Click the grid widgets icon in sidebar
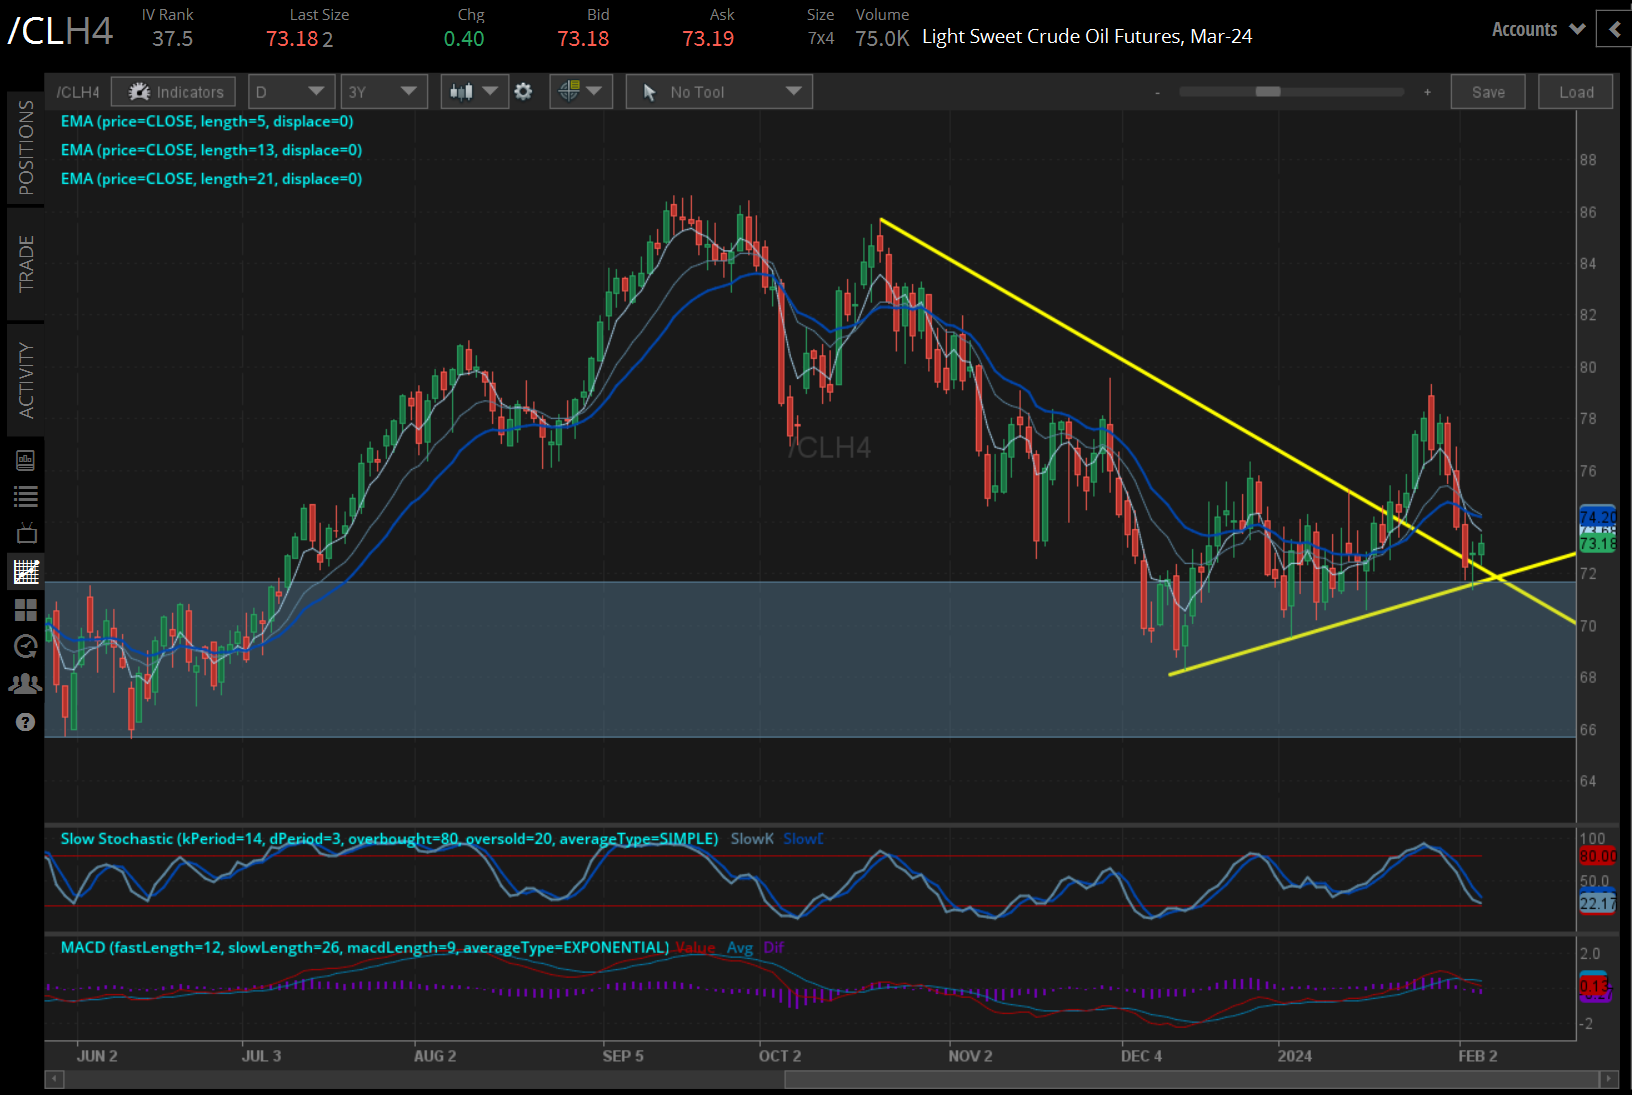1632x1095 pixels. point(26,610)
